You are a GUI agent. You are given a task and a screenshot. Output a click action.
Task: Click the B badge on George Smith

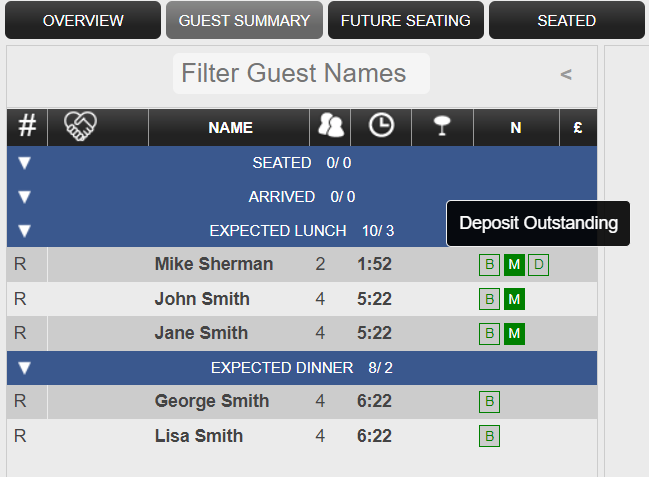[489, 402]
